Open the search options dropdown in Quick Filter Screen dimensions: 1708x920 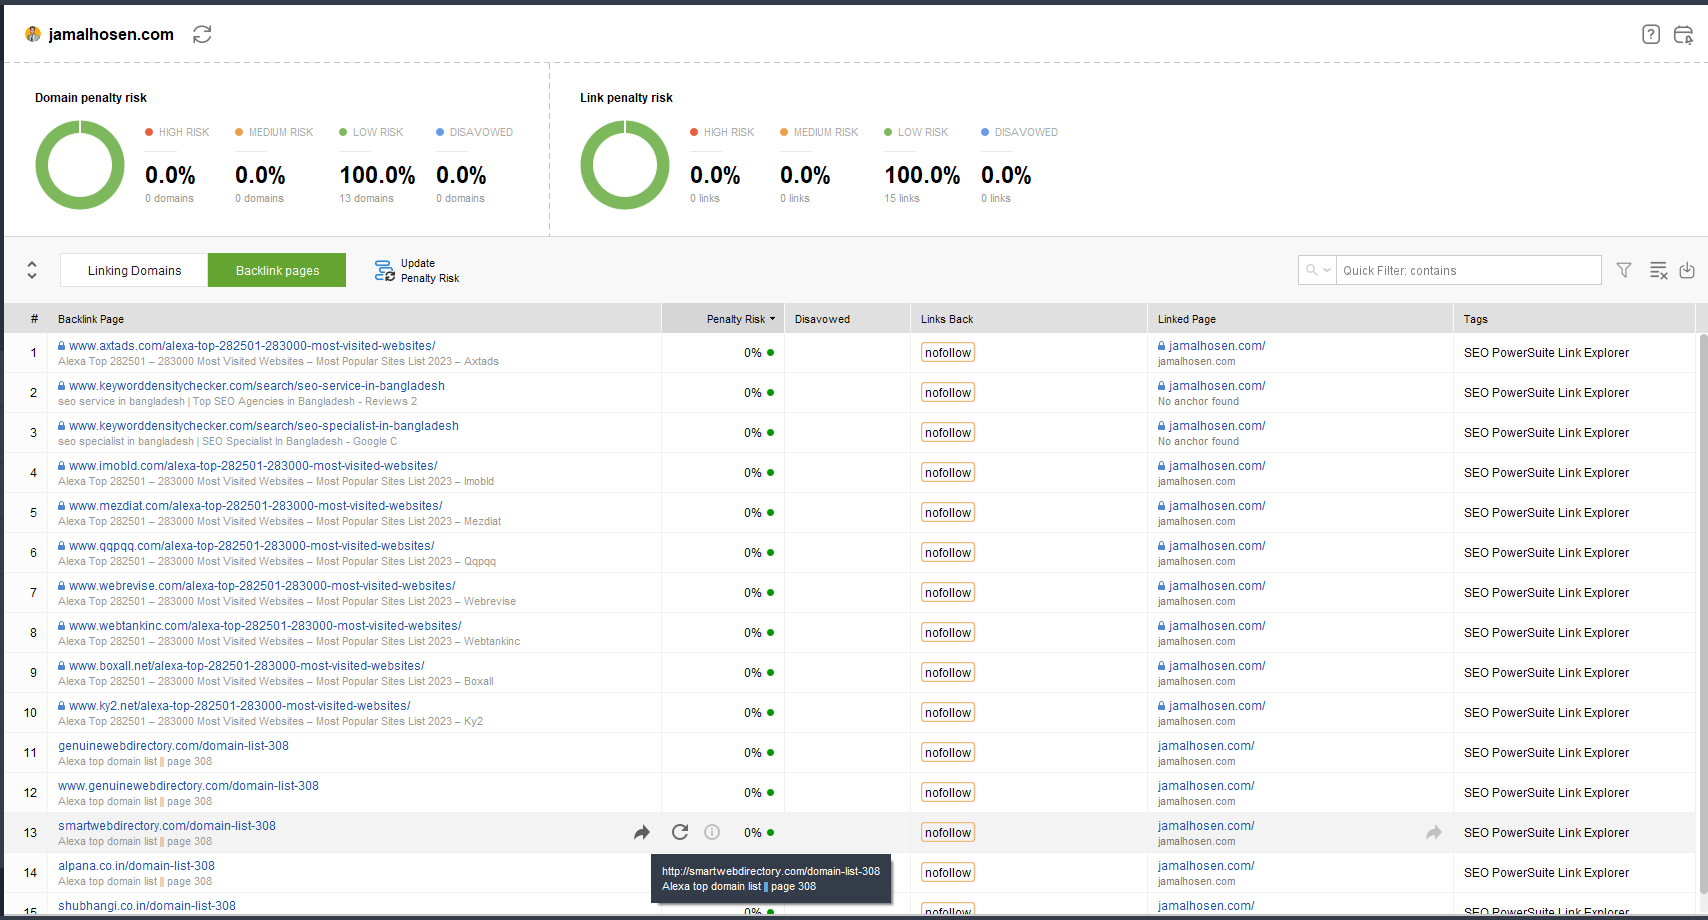1326,270
